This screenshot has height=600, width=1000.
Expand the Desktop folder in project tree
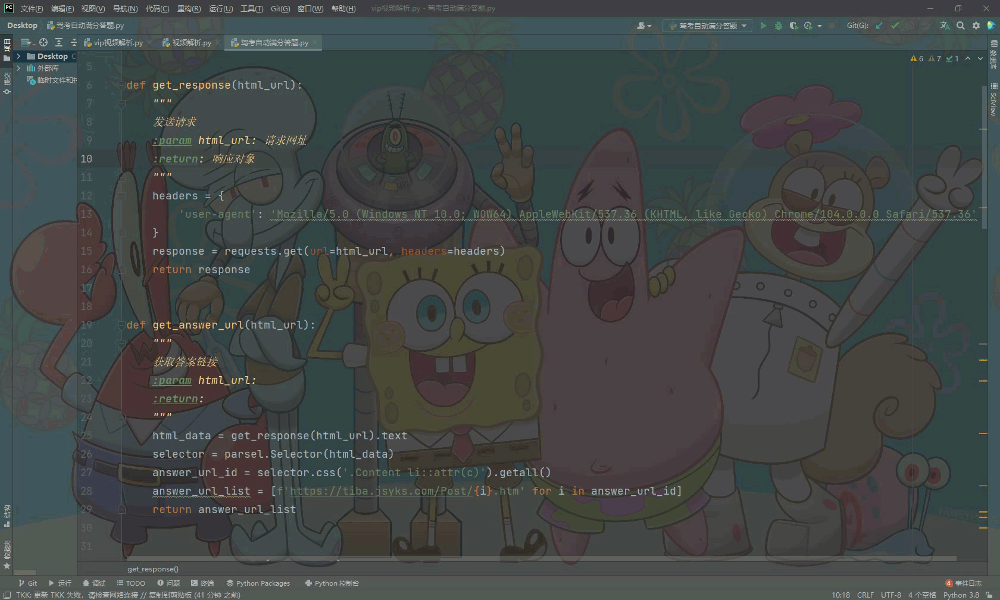click(x=18, y=56)
